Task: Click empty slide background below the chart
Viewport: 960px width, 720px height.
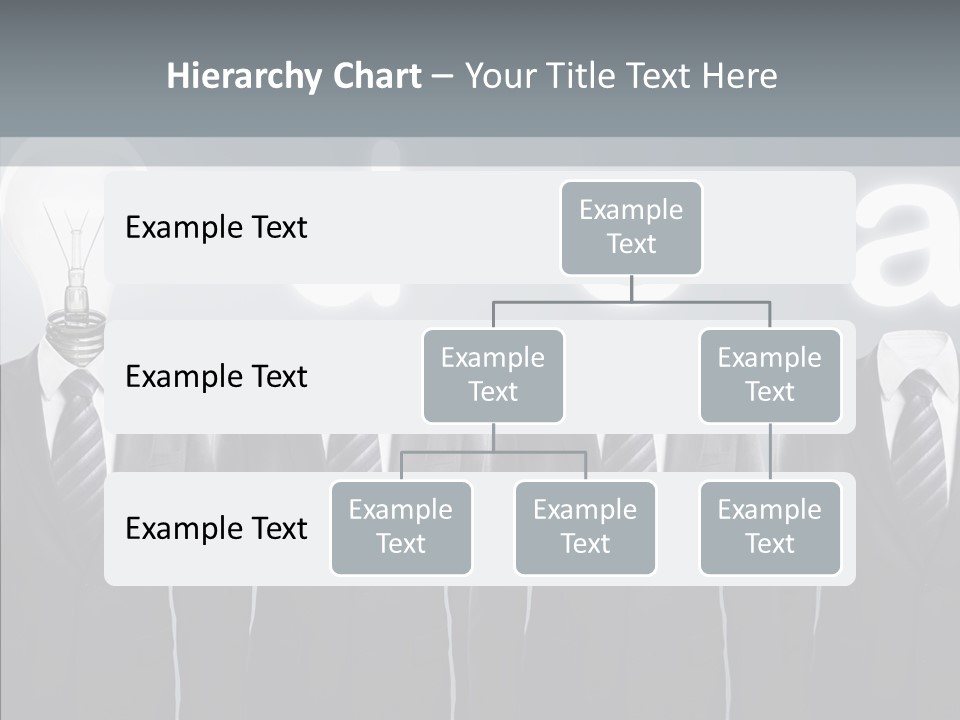Action: (x=480, y=650)
